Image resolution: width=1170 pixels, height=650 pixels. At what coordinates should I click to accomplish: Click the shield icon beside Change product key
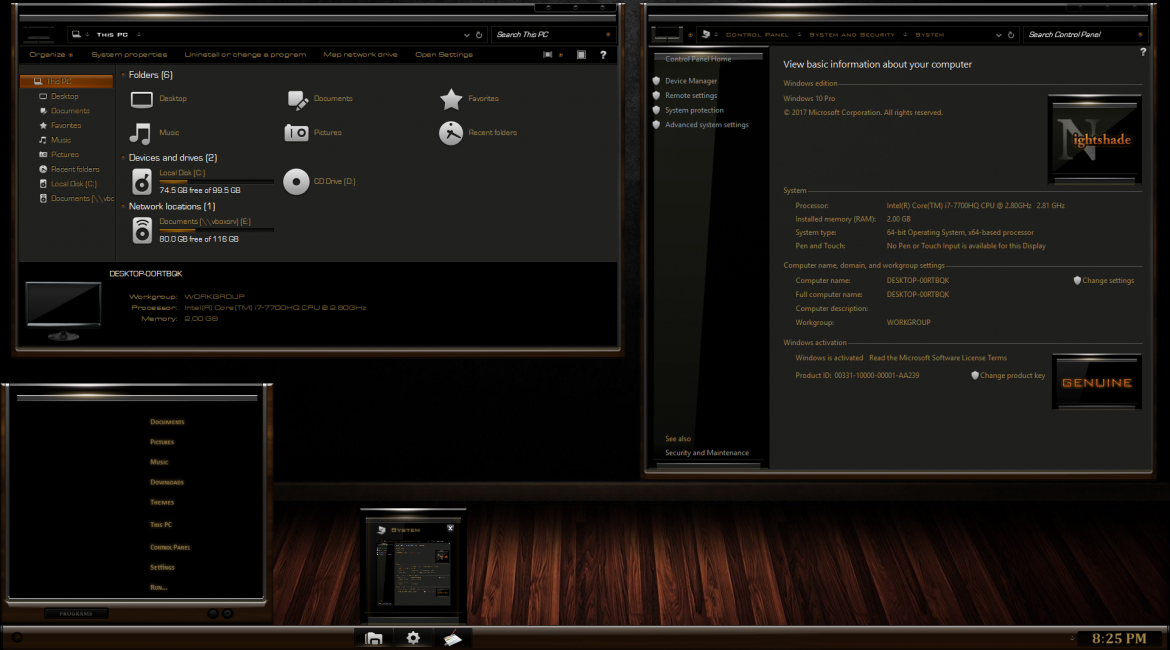point(975,375)
